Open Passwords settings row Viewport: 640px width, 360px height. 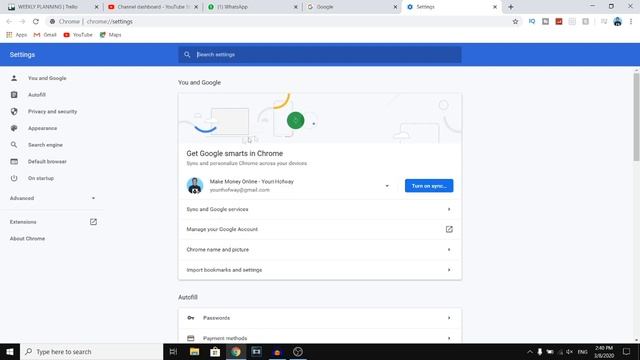click(x=320, y=318)
